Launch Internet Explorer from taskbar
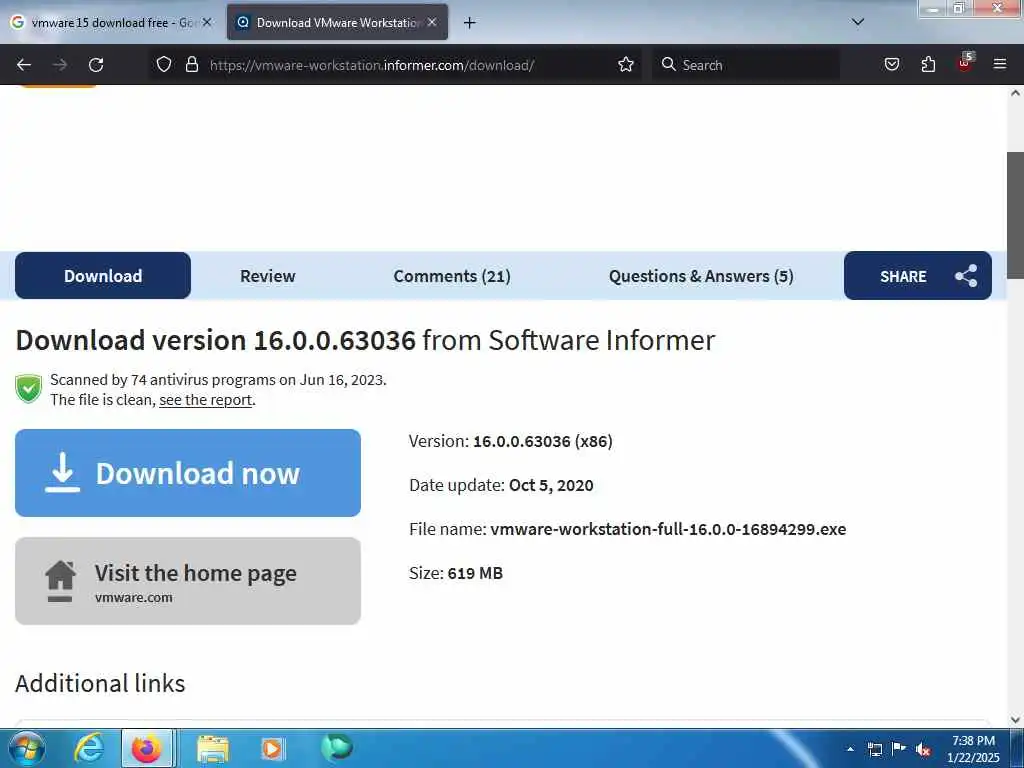Image resolution: width=1024 pixels, height=768 pixels. tap(89, 748)
